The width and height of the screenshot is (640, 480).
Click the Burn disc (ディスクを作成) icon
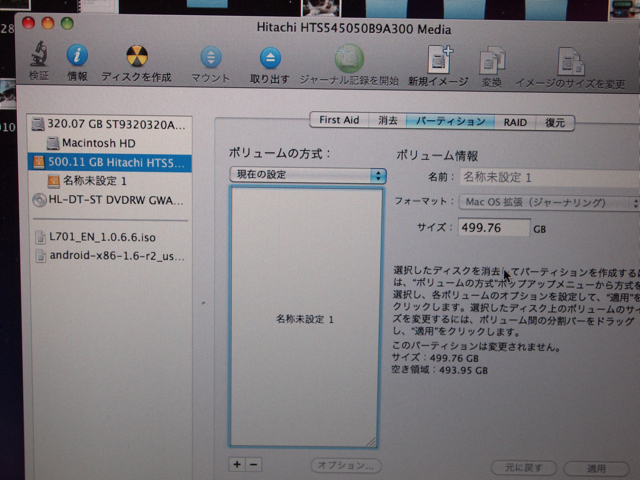pyautogui.click(x=136, y=58)
